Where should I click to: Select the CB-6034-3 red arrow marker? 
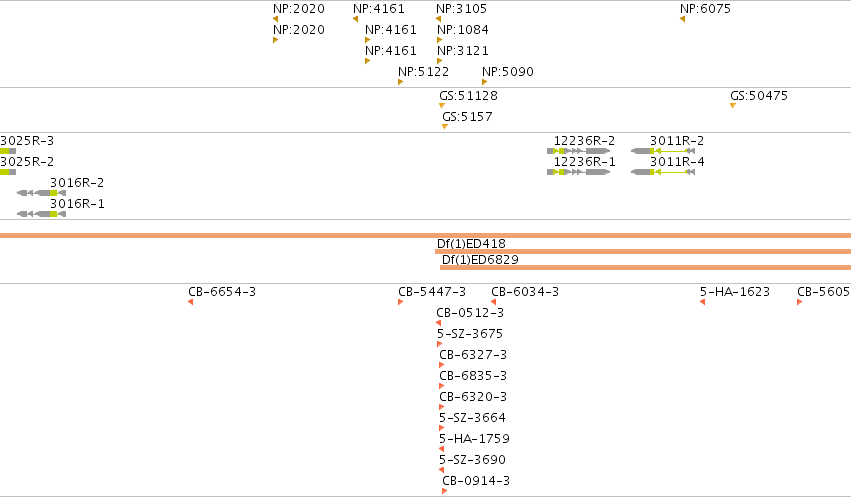point(493,302)
